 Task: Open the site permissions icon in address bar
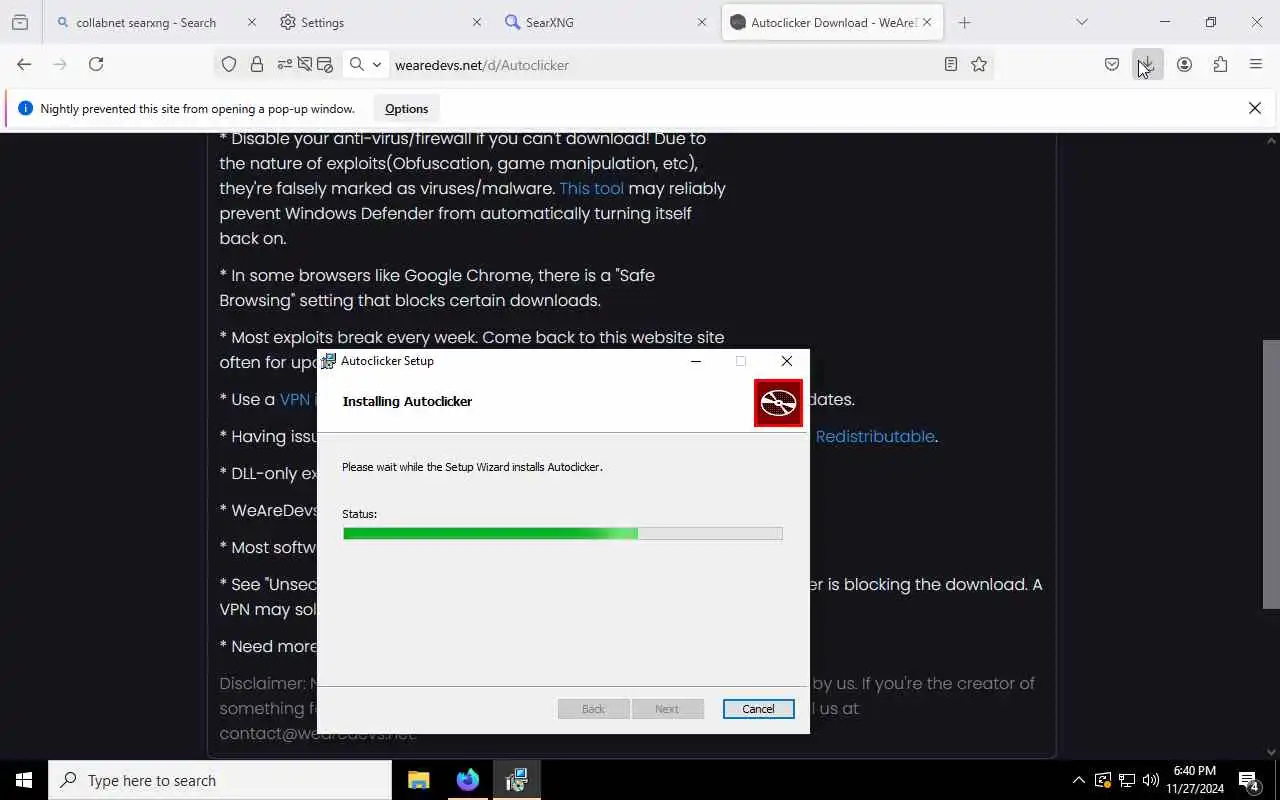285,64
